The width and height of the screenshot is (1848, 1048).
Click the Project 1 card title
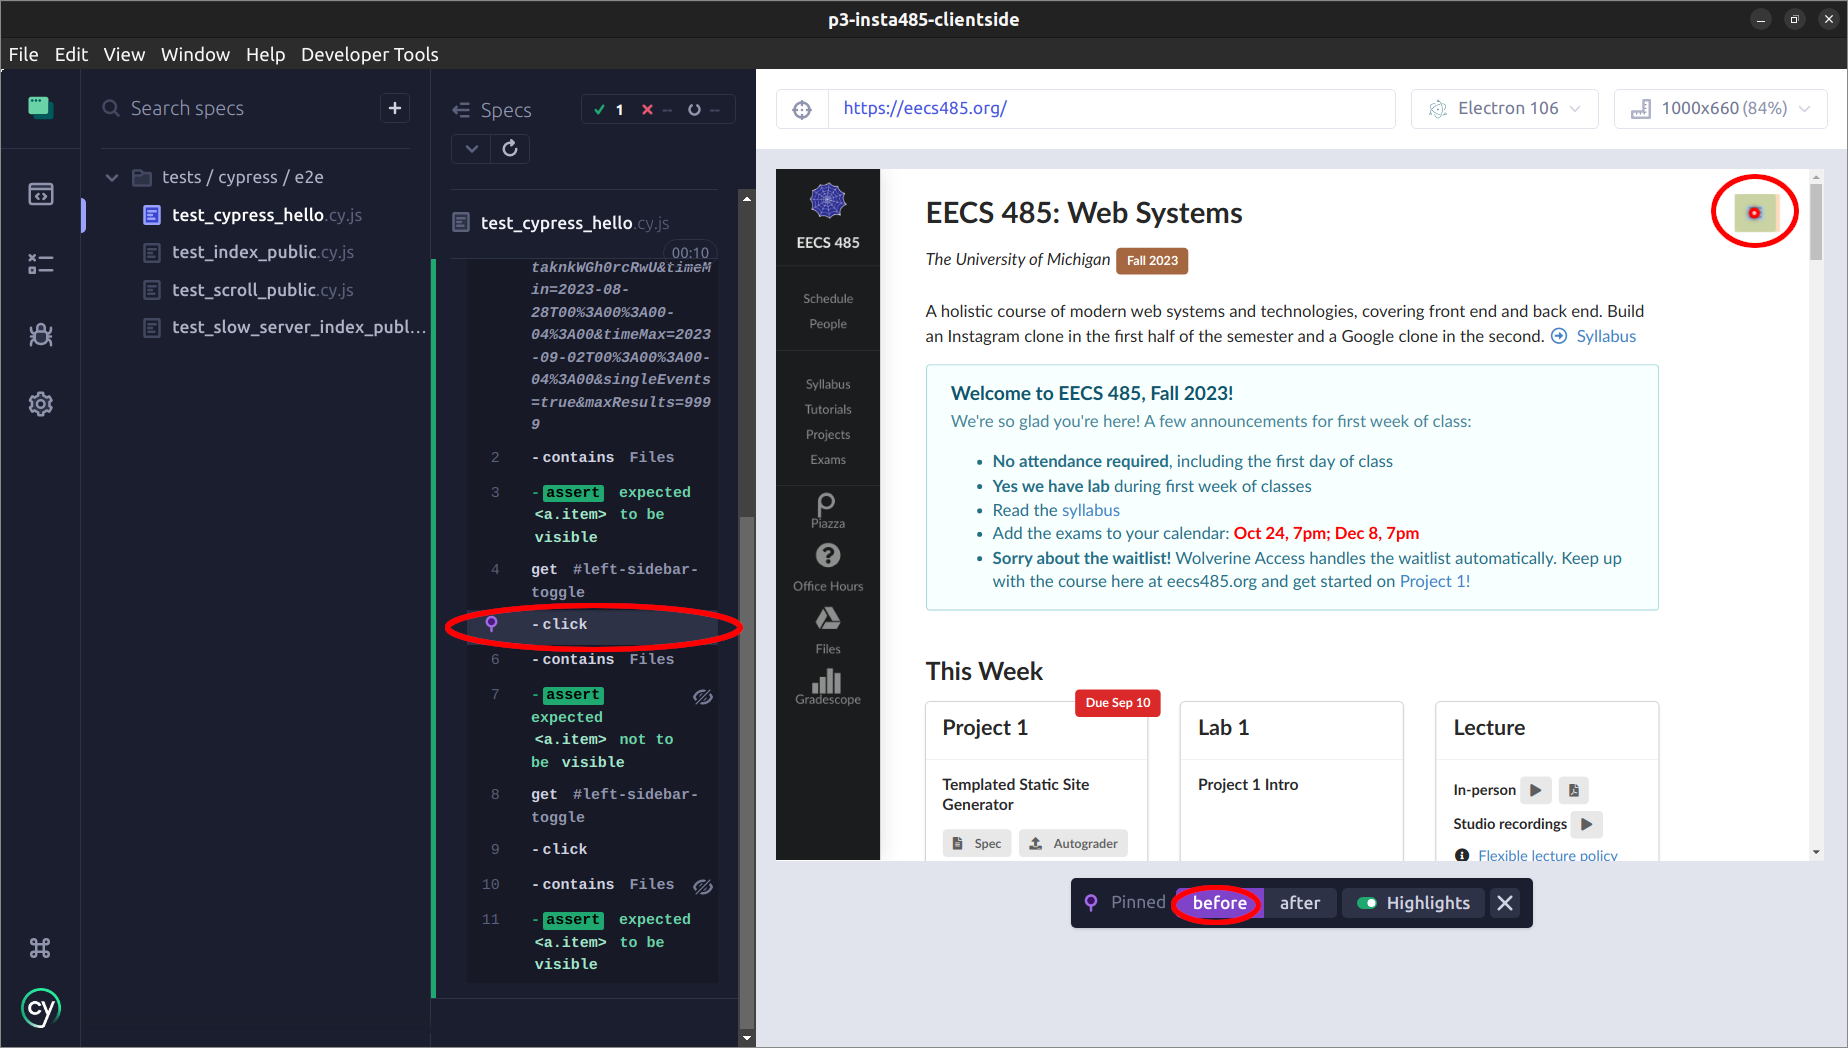[985, 728]
